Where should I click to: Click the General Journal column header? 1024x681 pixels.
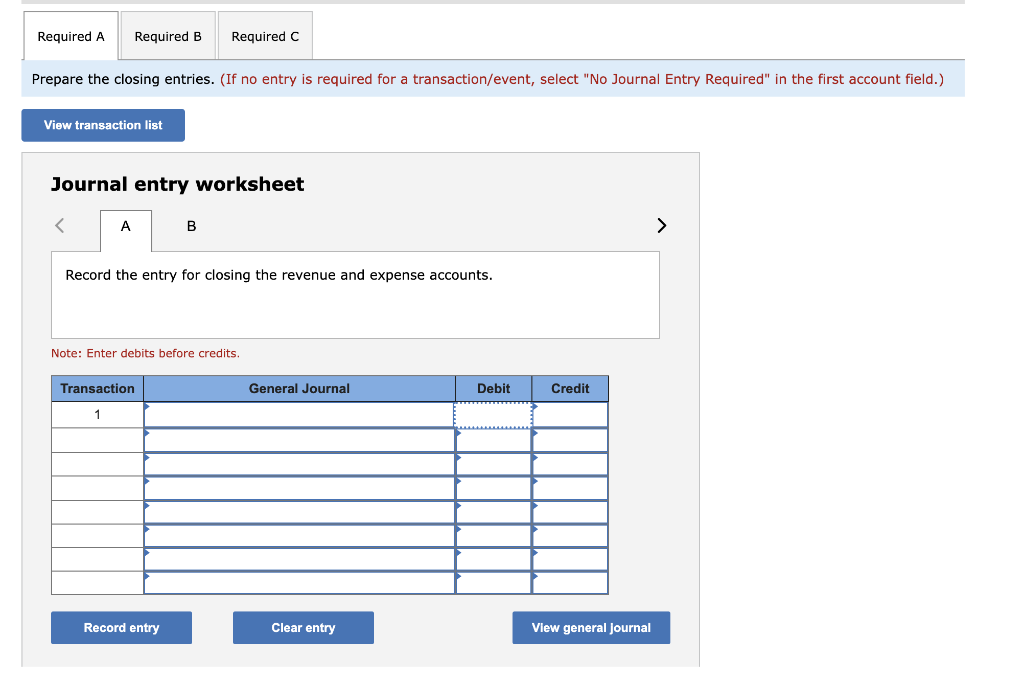tap(299, 388)
